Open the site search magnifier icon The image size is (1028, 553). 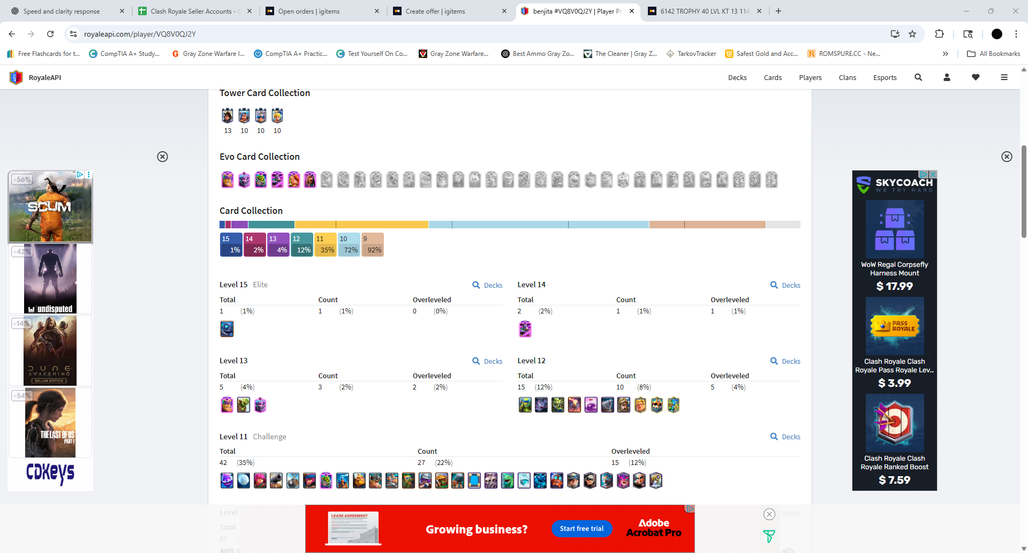click(x=918, y=77)
